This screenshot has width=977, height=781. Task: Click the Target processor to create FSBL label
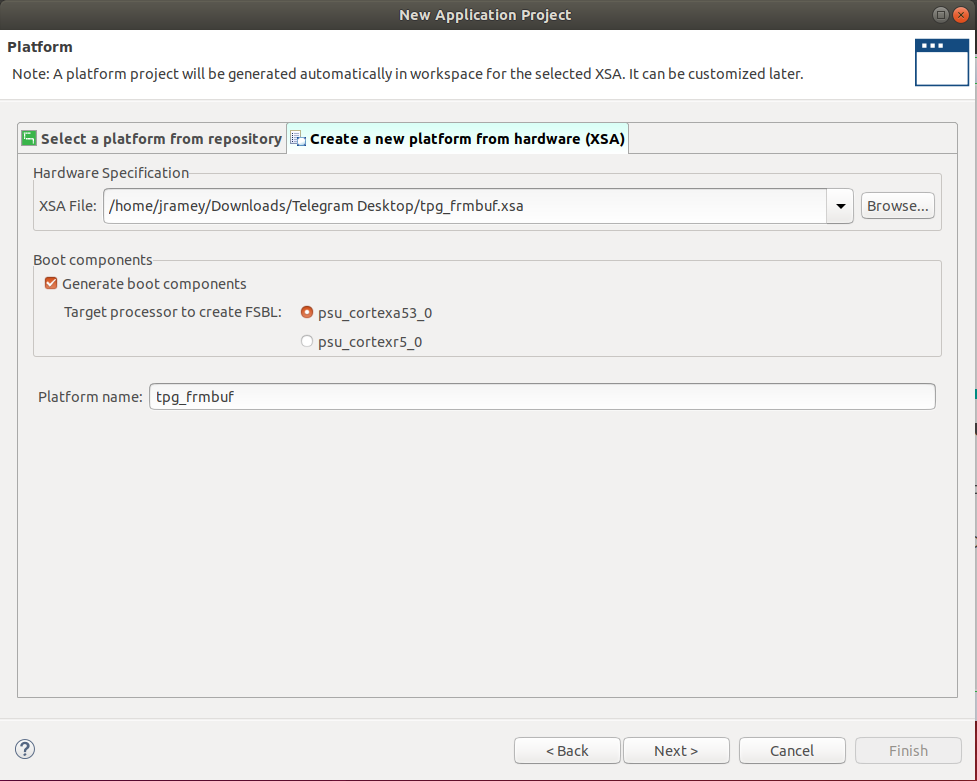[173, 312]
